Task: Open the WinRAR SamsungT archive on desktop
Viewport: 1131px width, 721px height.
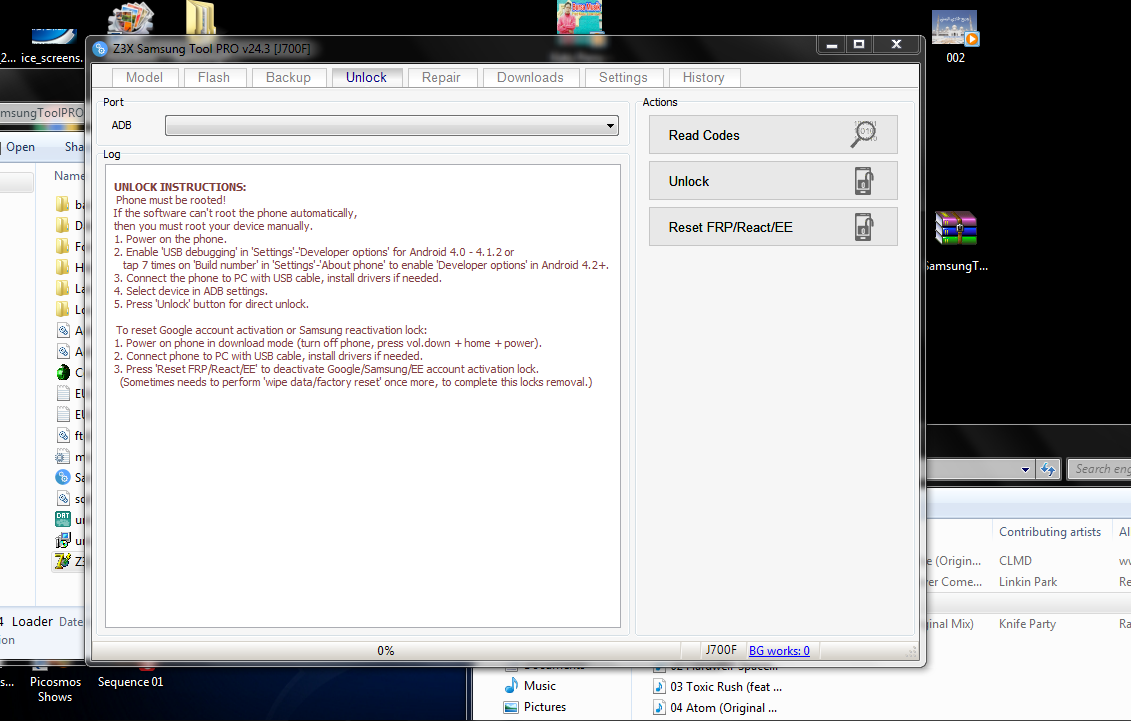Action: pyautogui.click(x=956, y=240)
